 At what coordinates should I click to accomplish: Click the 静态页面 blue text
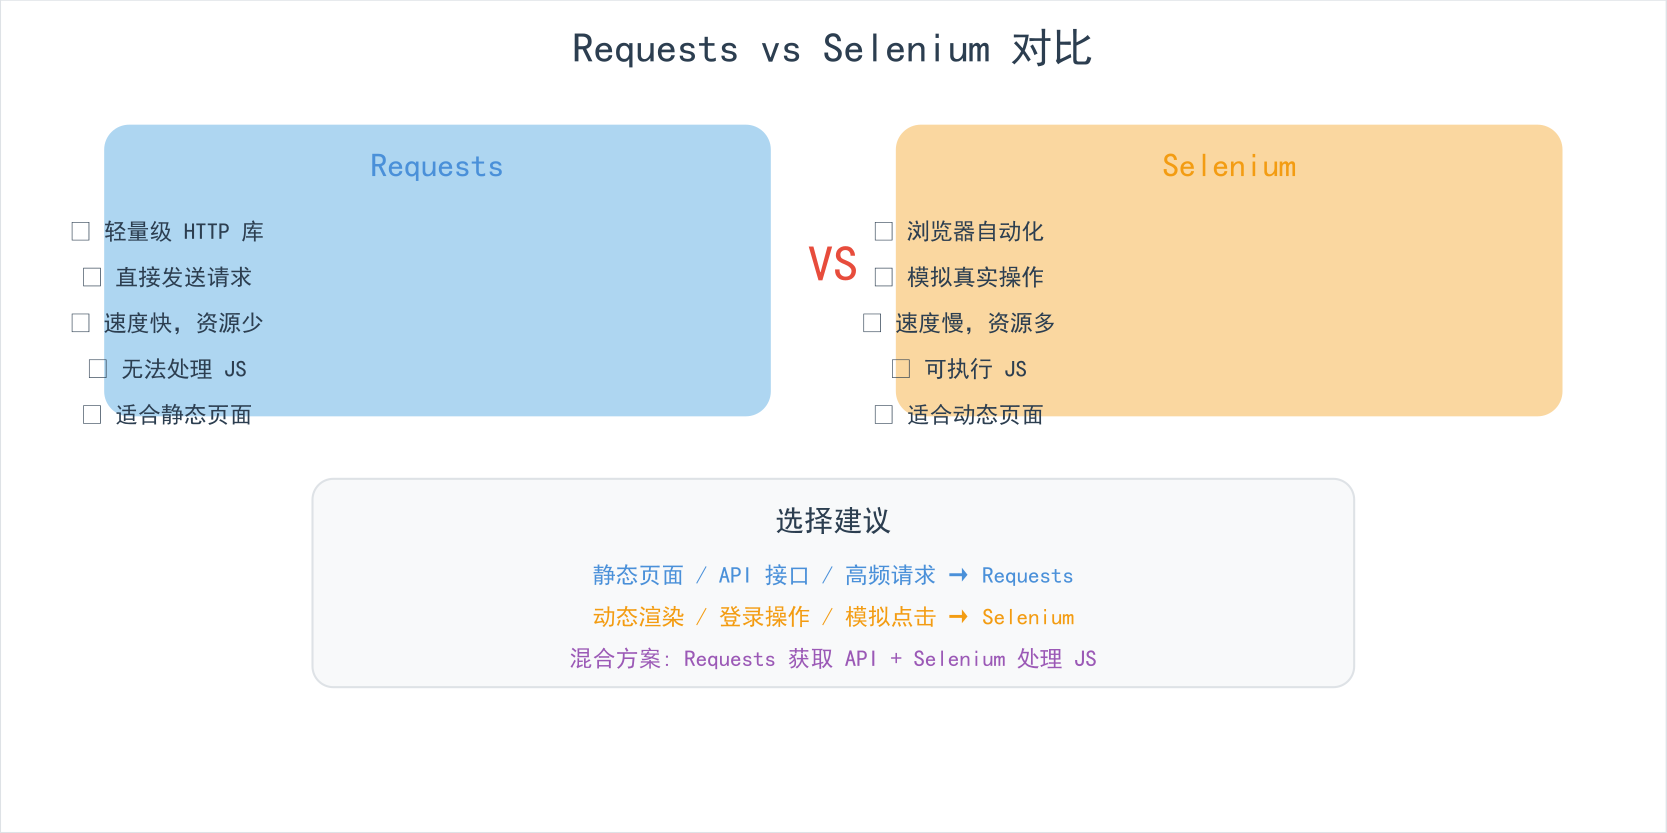(x=638, y=576)
